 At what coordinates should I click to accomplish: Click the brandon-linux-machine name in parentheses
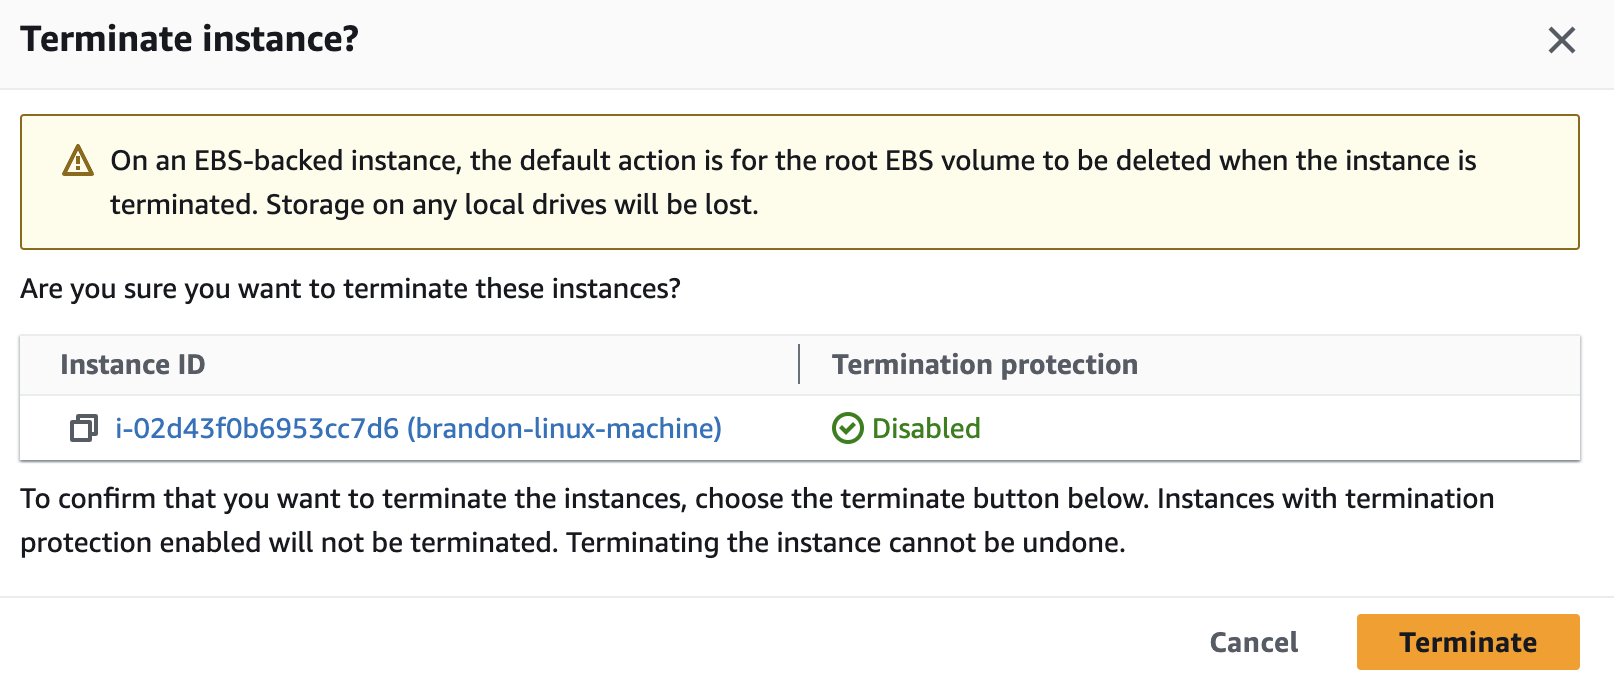coord(565,428)
